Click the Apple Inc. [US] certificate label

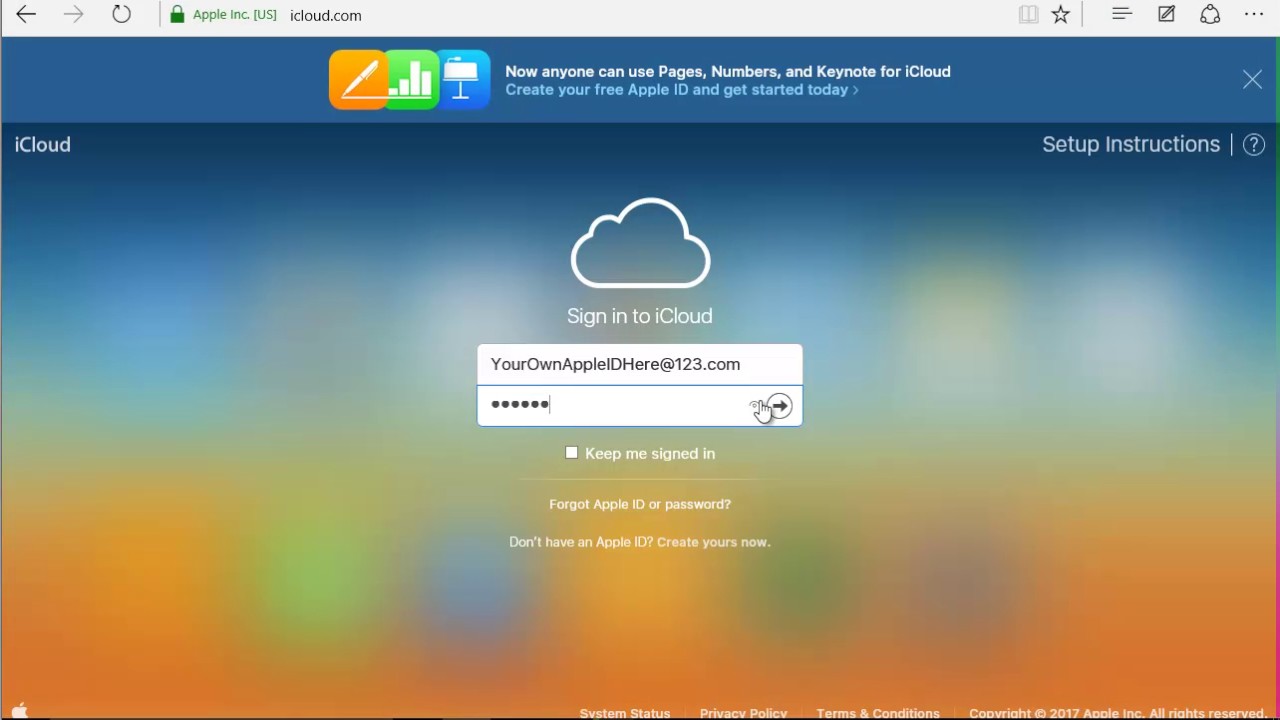pos(235,15)
